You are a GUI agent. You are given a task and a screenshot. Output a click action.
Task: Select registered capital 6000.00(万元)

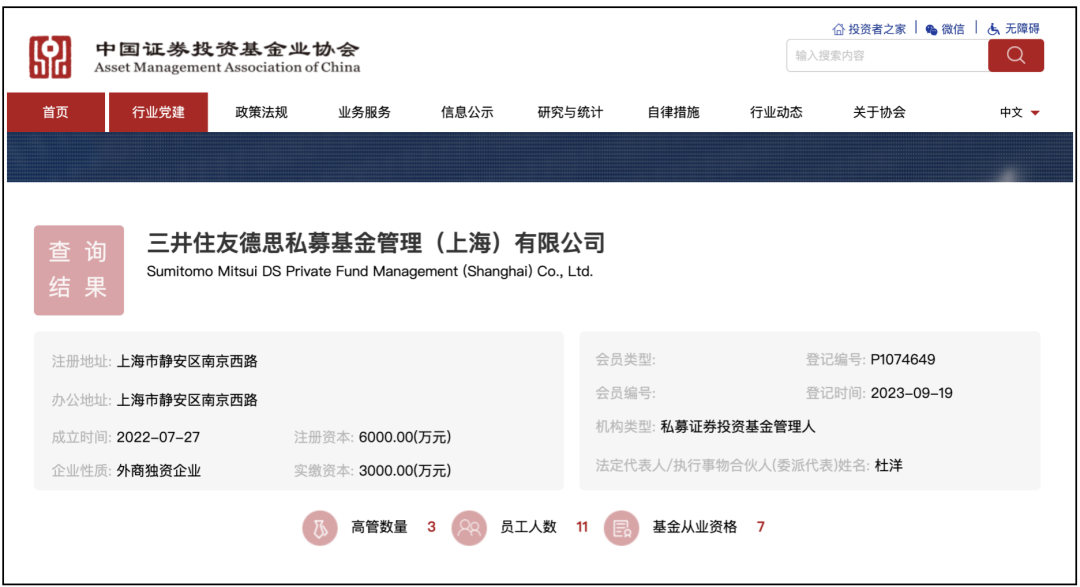[x=405, y=437]
